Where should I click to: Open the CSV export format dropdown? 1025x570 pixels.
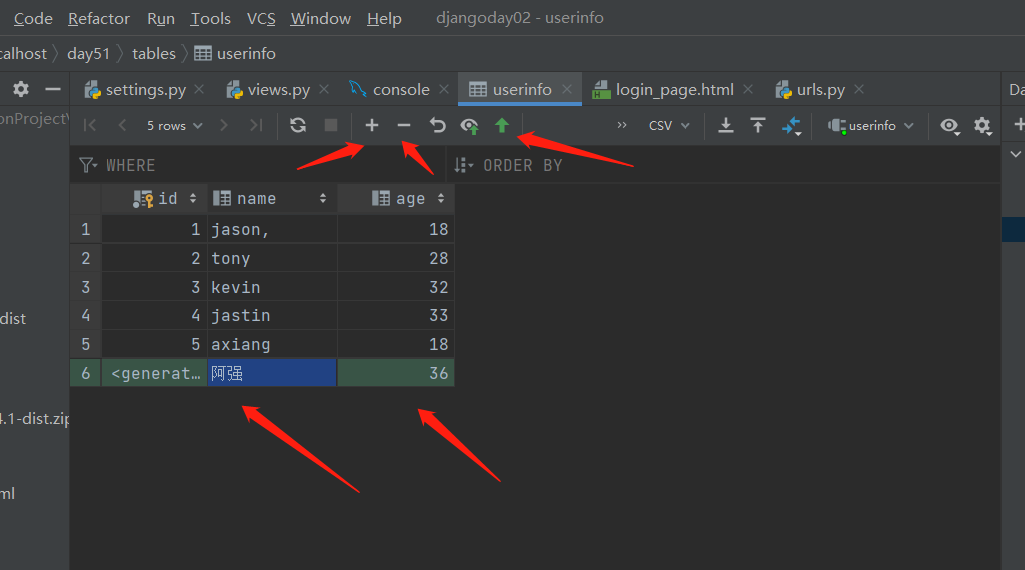coord(669,126)
